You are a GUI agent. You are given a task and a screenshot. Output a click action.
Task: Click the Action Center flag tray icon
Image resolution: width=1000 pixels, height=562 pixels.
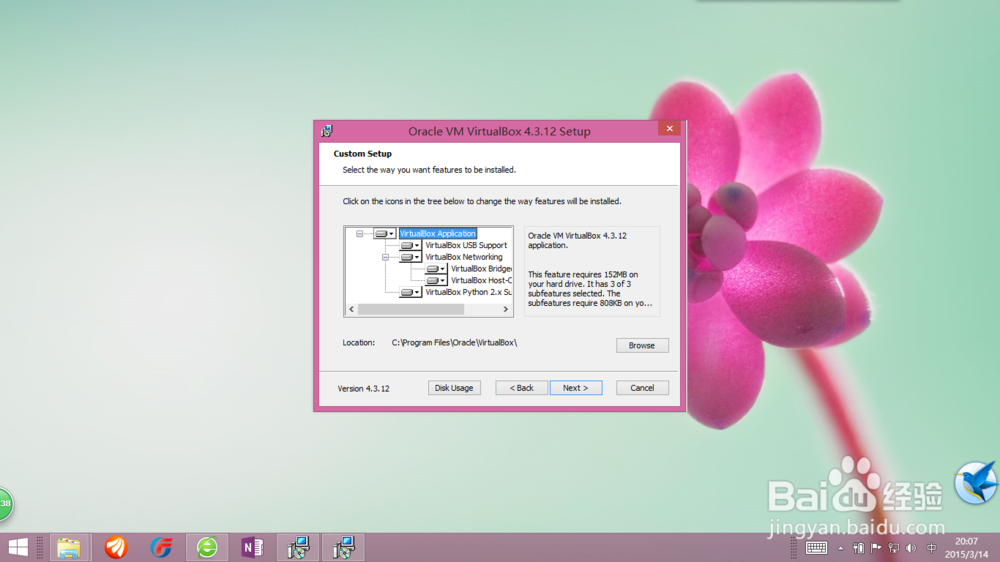click(876, 548)
